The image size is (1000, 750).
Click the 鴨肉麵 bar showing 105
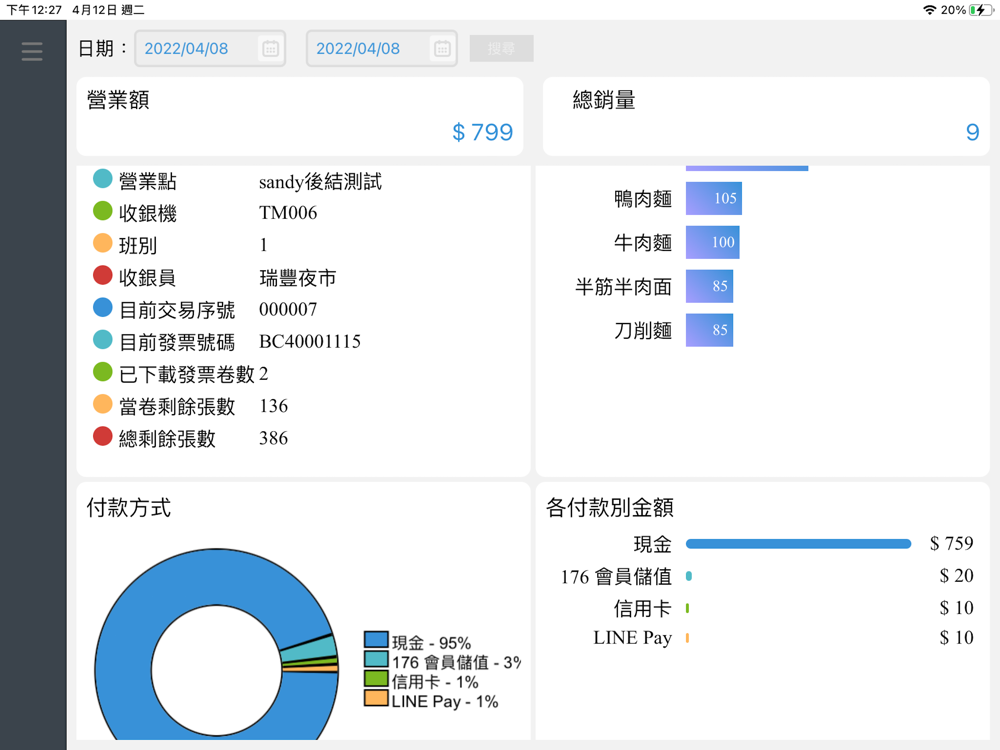(714, 198)
